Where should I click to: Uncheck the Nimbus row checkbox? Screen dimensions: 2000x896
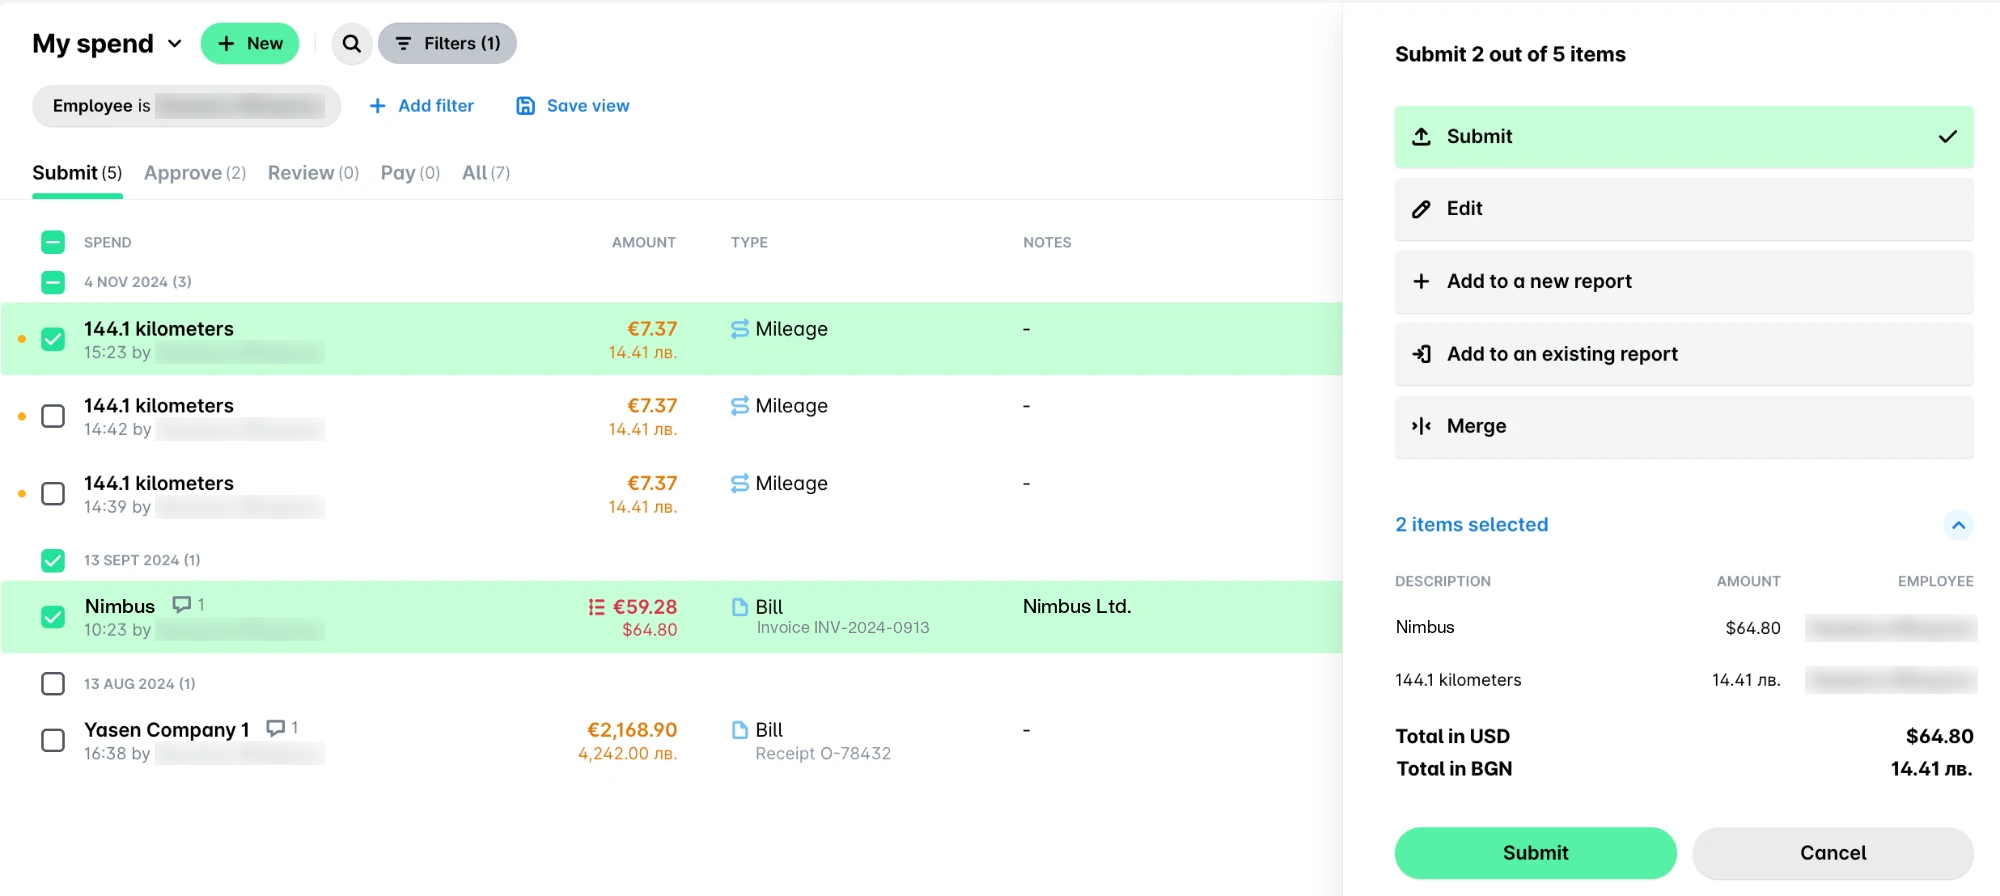click(x=53, y=617)
